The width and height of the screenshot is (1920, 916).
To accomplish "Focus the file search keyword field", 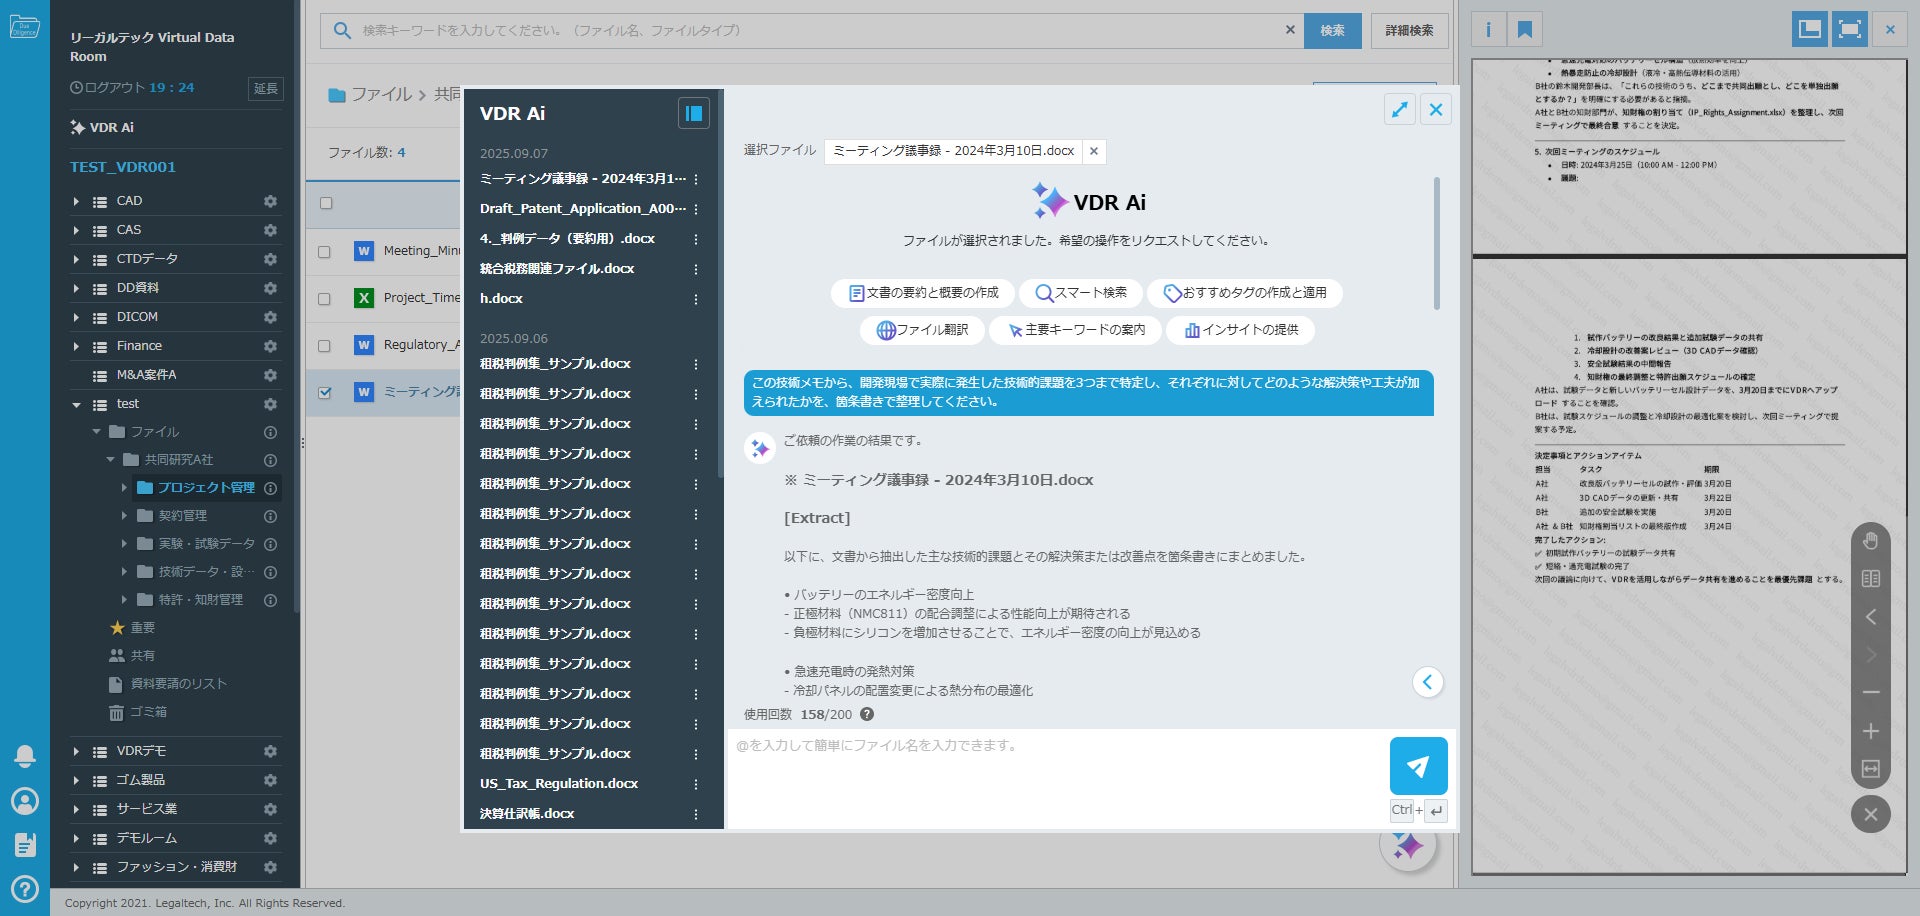I will [812, 30].
